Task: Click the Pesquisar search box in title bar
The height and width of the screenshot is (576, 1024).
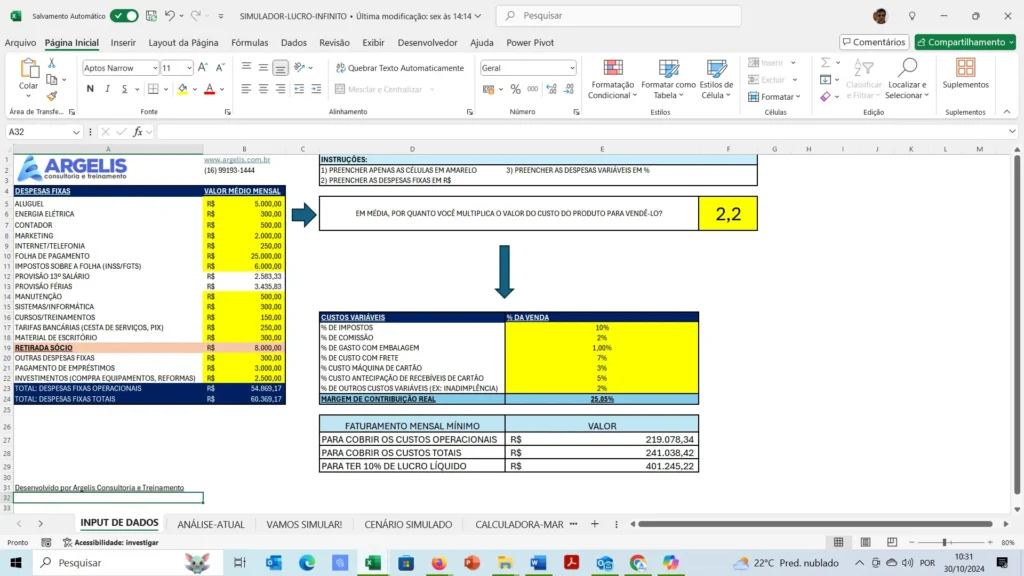Action: coord(618,16)
